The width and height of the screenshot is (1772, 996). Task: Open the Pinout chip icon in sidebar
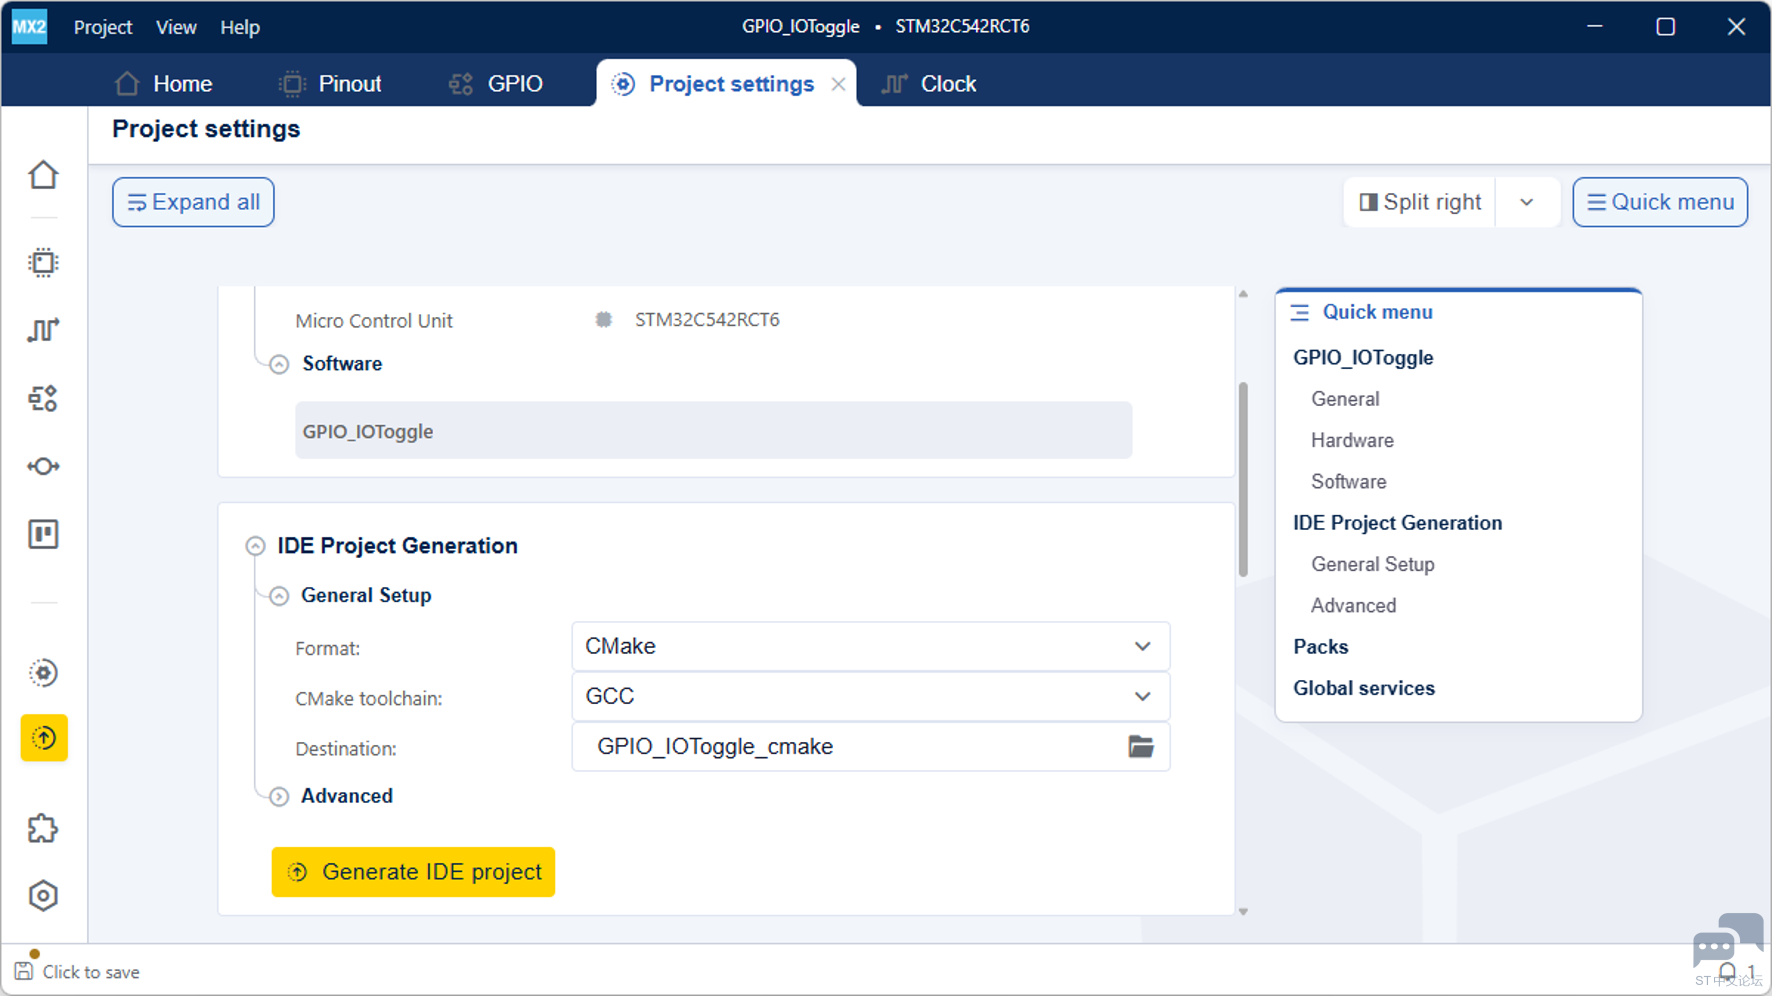(43, 262)
